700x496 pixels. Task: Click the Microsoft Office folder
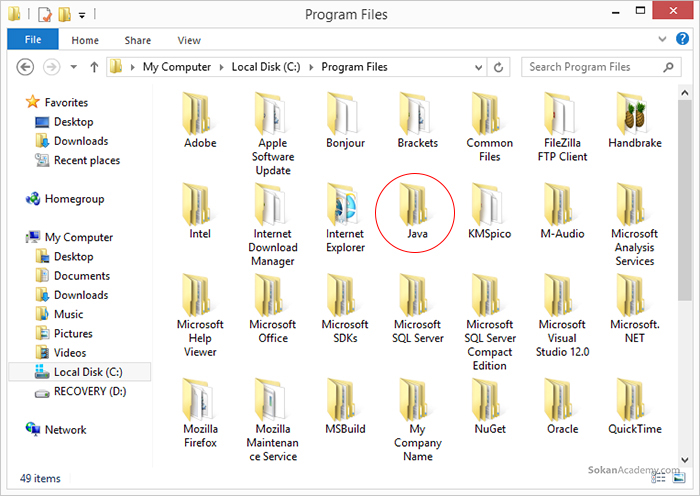point(272,309)
